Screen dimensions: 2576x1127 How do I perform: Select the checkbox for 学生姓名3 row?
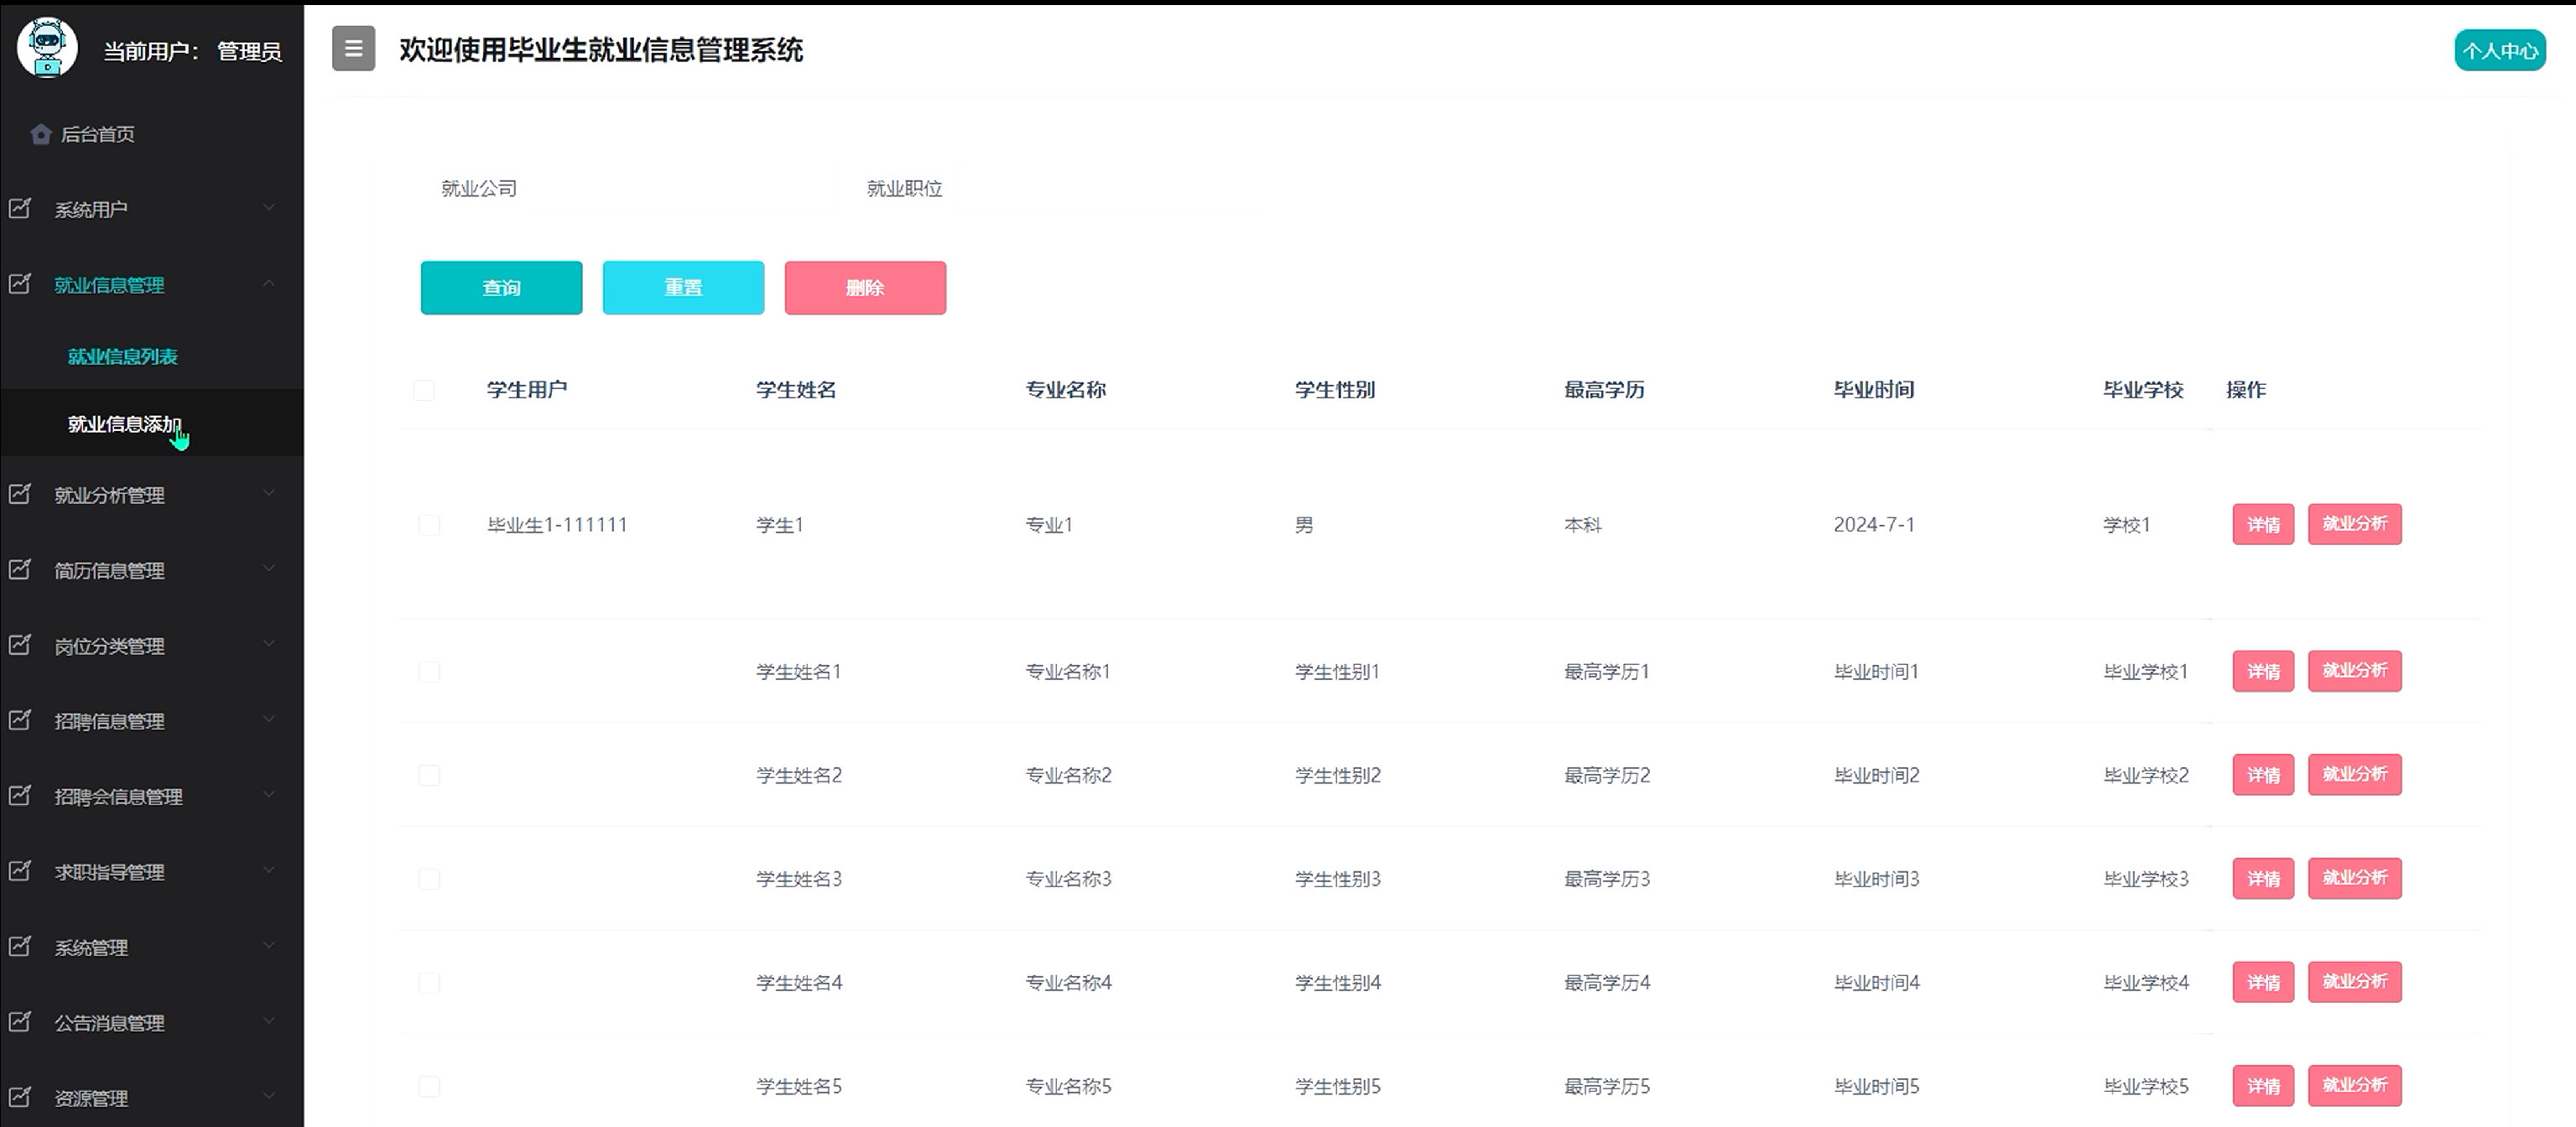click(x=429, y=879)
